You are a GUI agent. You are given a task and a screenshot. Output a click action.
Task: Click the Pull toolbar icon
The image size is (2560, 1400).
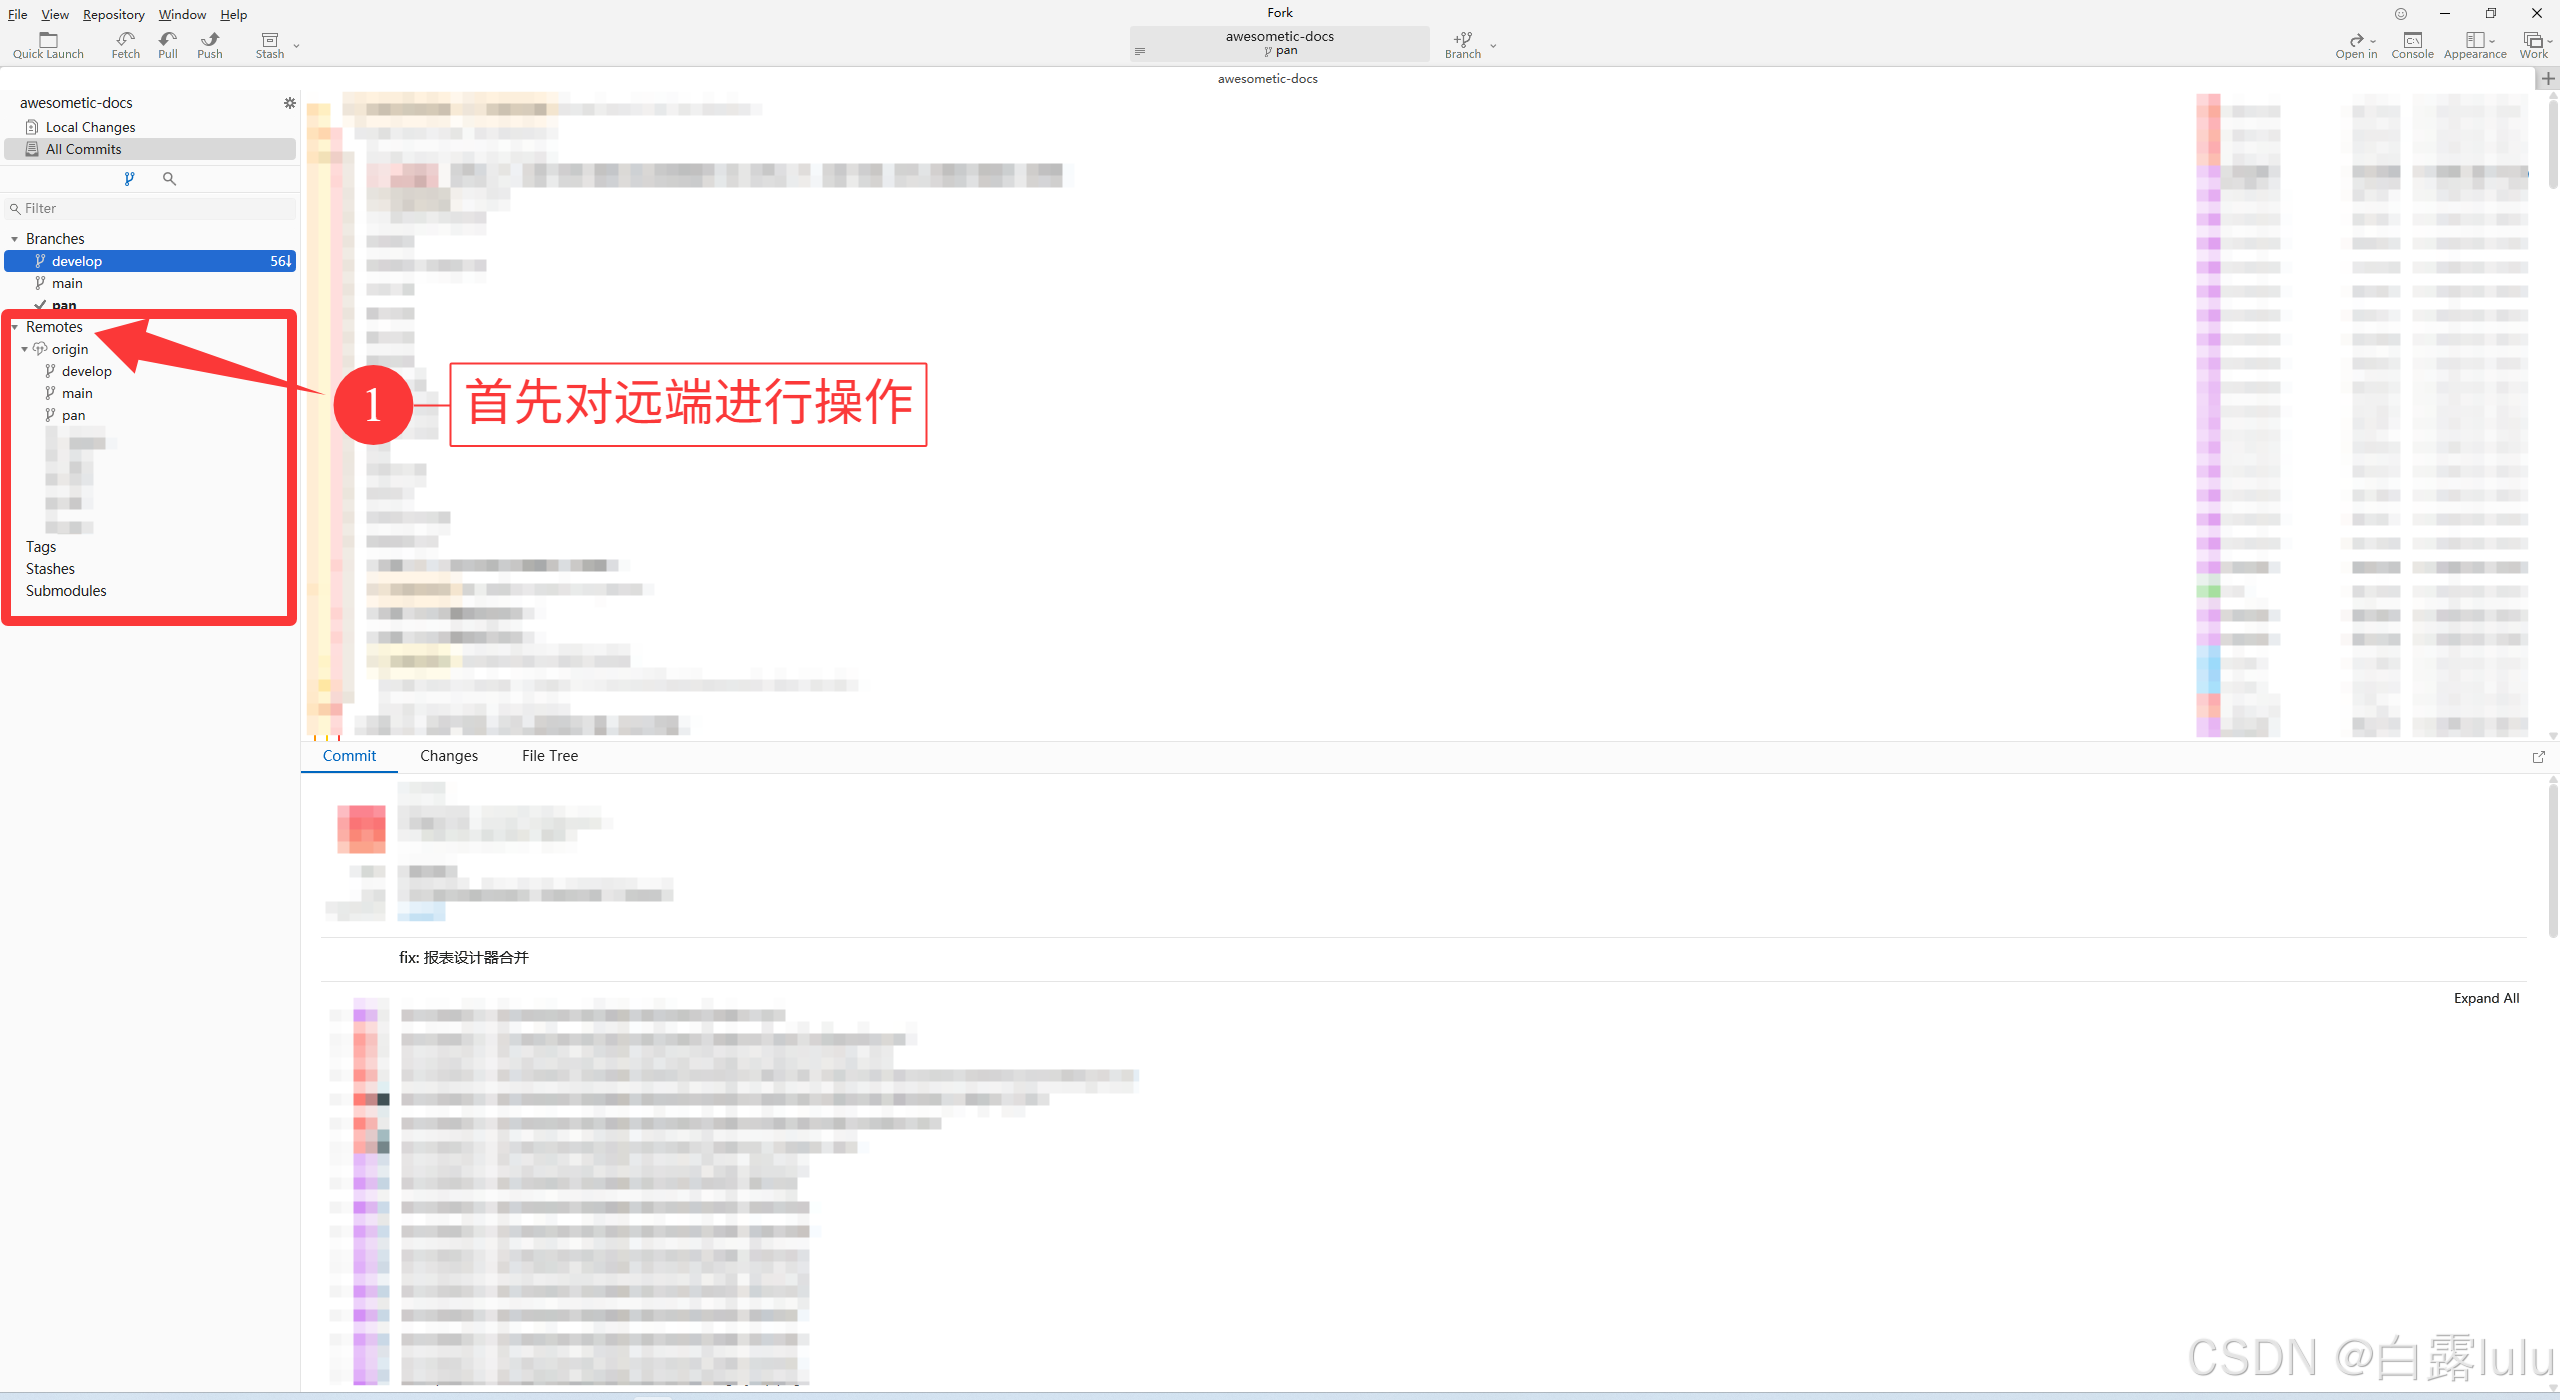(x=167, y=40)
